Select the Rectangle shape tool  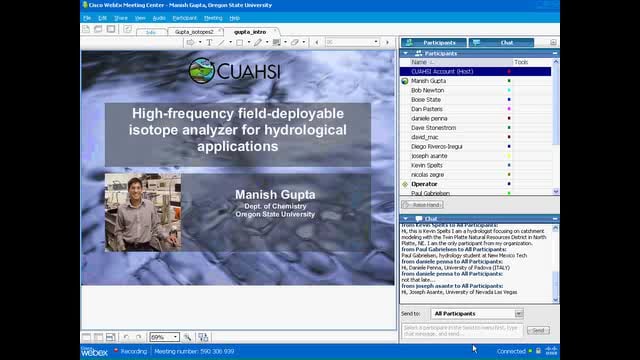click(240, 42)
